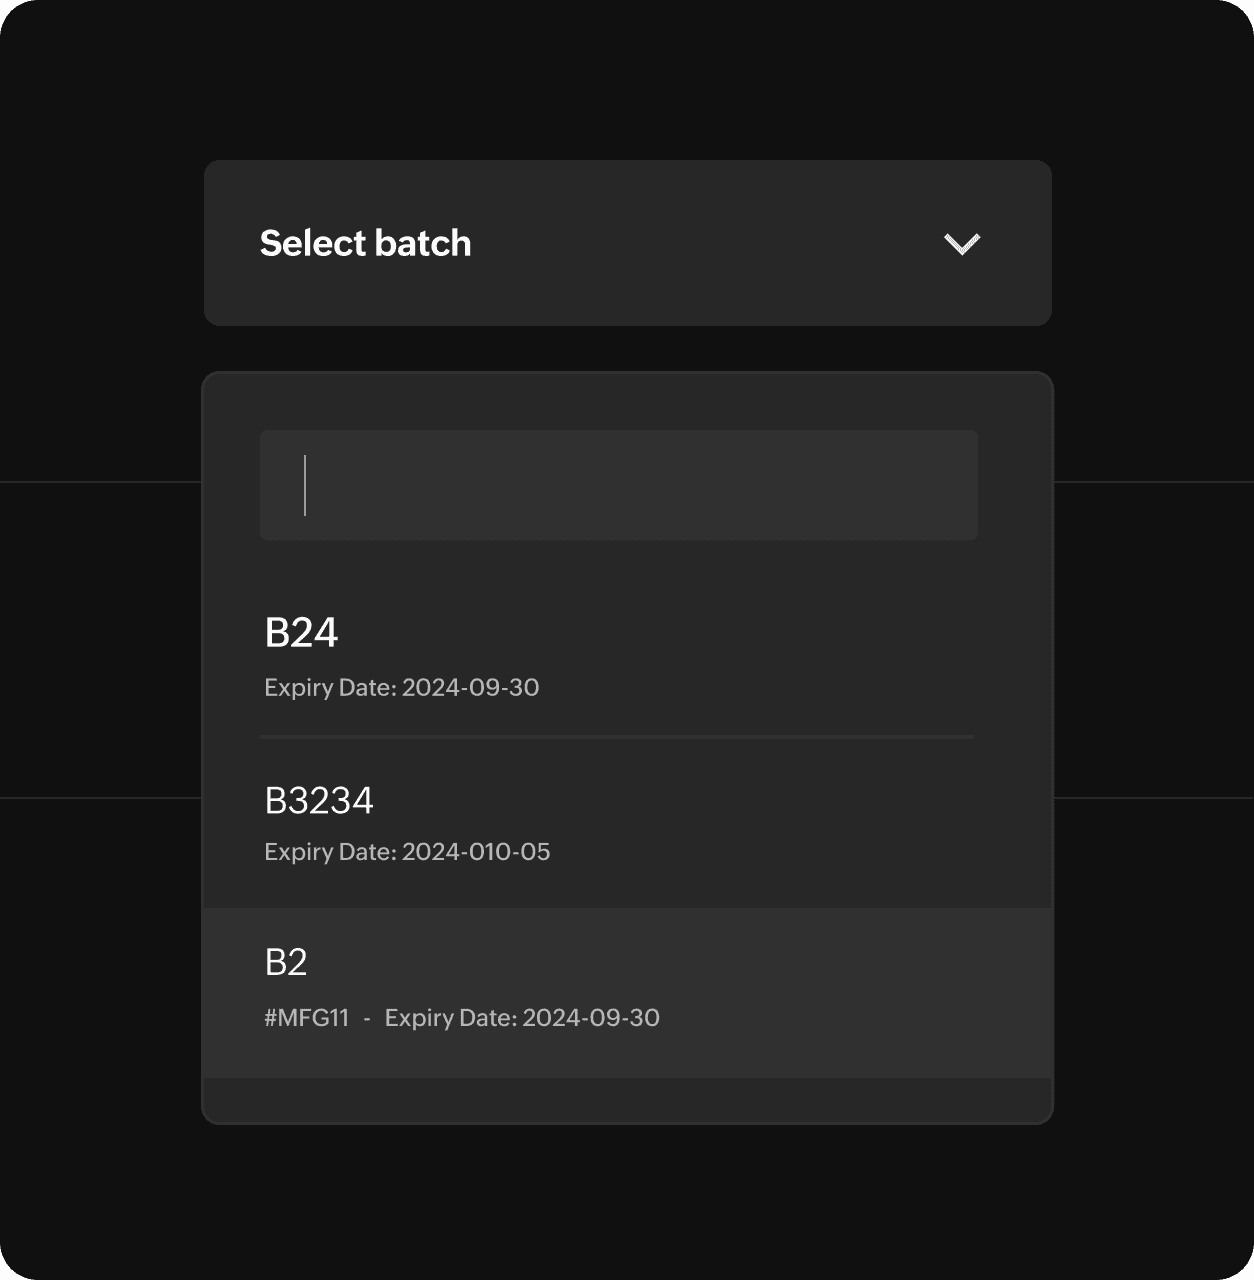Click the B3234 batch title

point(318,801)
